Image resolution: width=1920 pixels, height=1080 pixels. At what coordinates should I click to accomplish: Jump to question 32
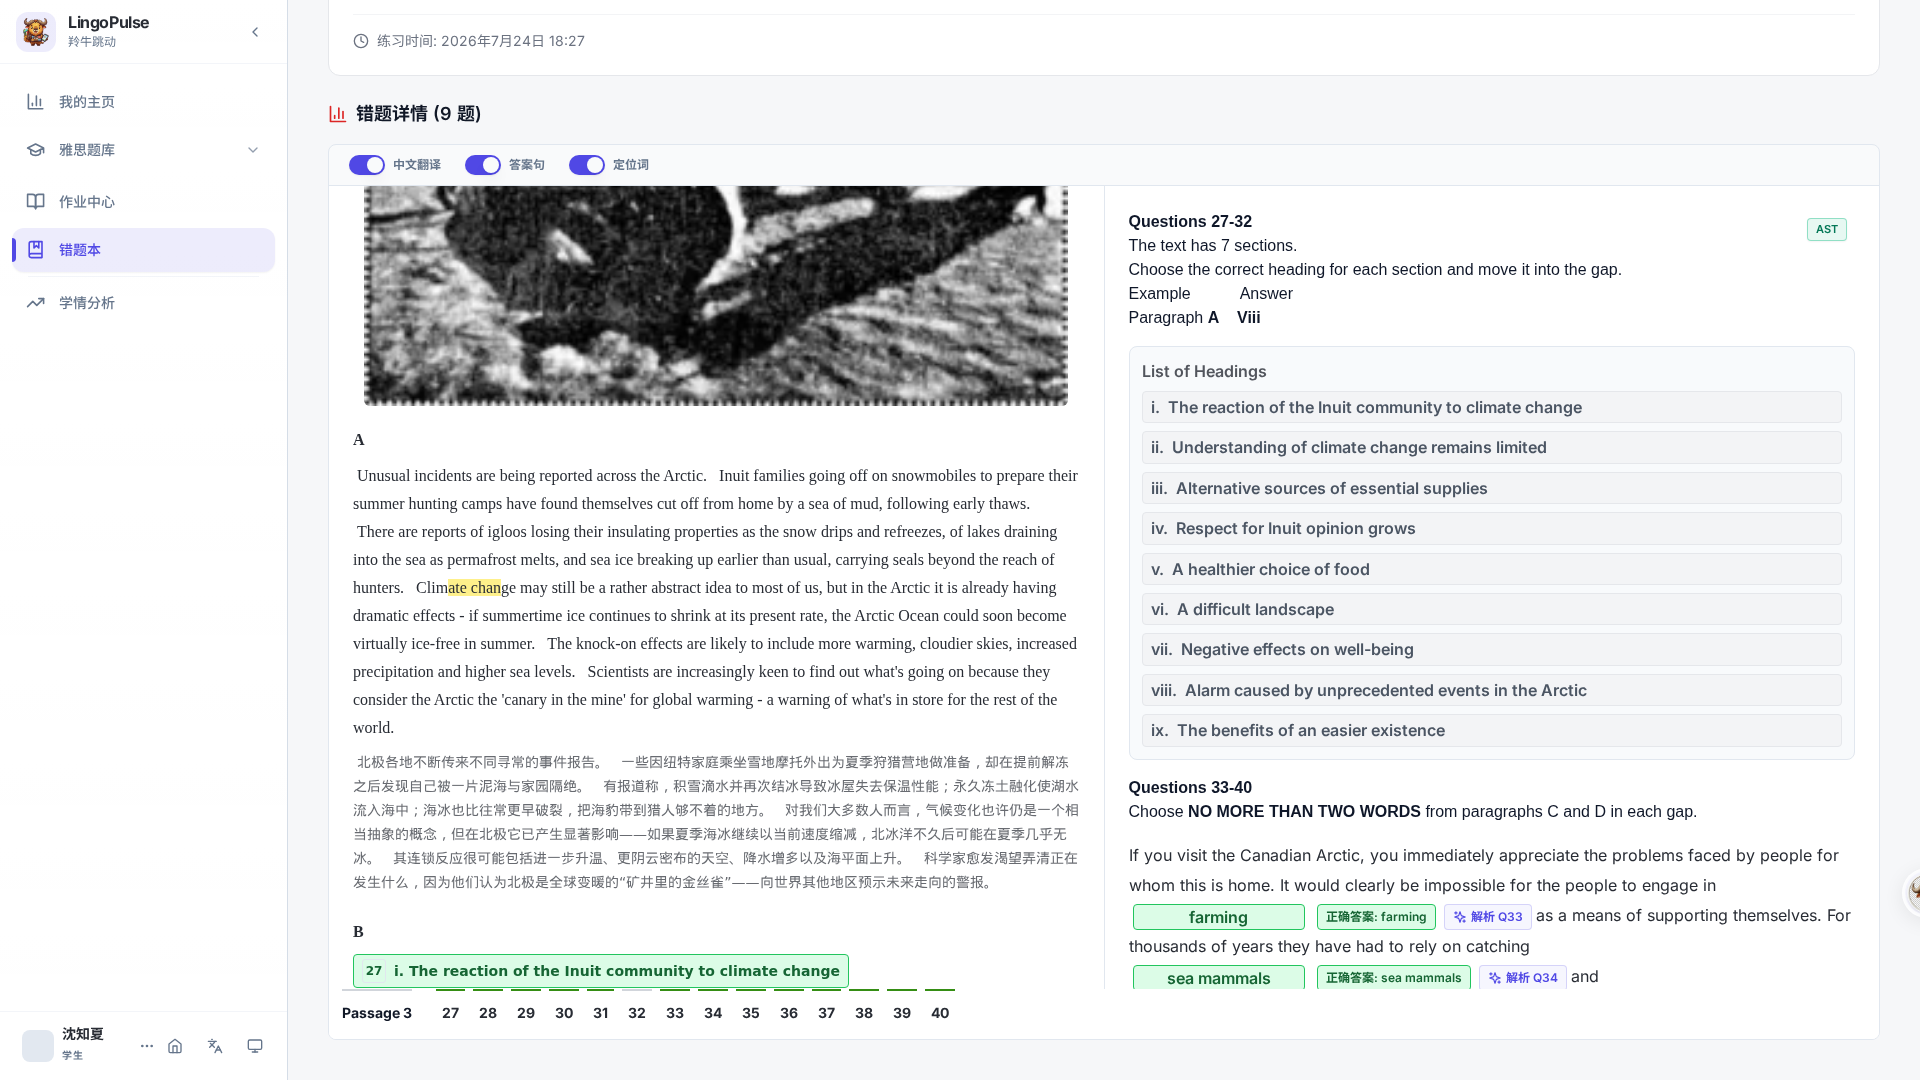(637, 1013)
